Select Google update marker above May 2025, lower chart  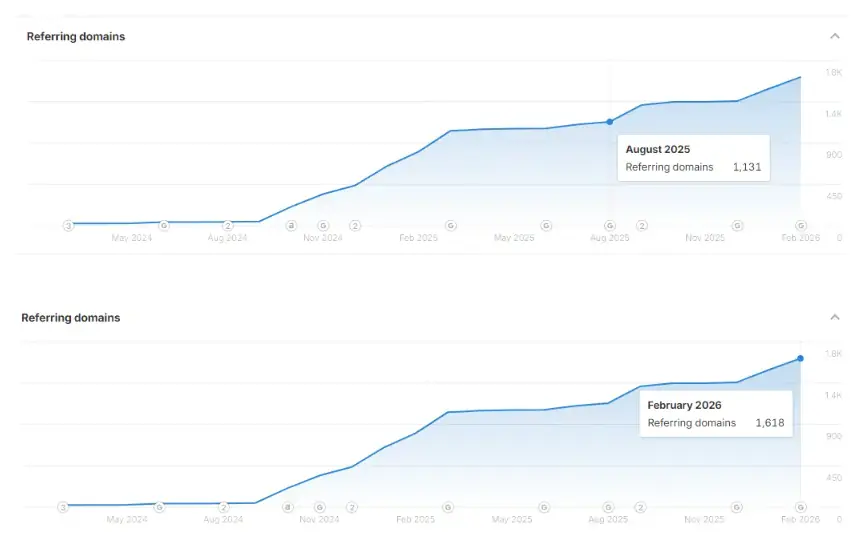click(x=544, y=507)
